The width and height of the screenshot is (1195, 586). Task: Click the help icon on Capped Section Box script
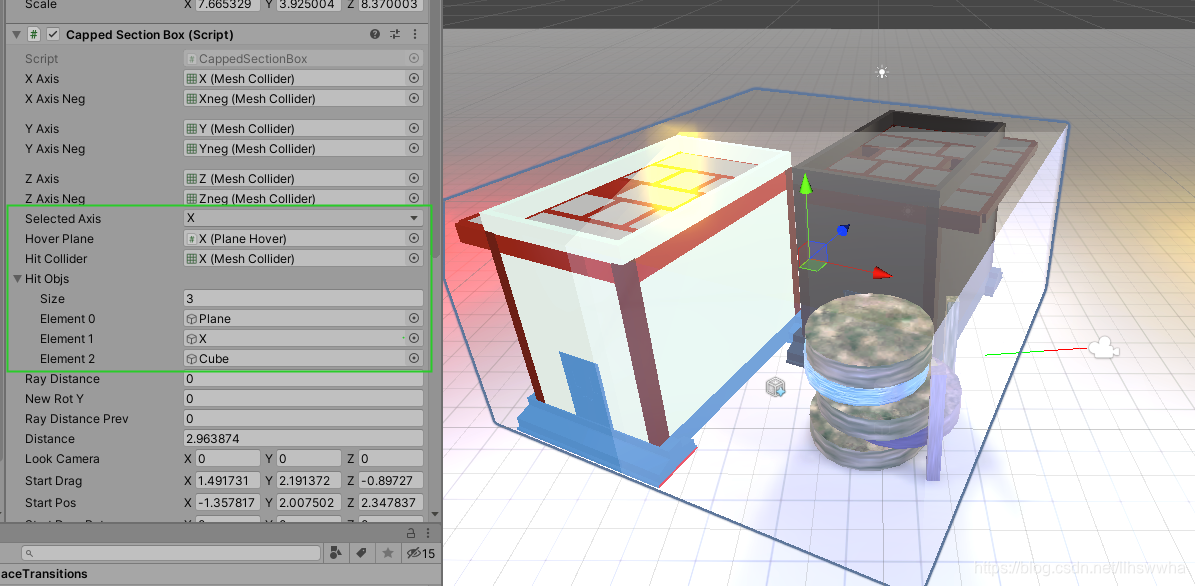(x=374, y=33)
